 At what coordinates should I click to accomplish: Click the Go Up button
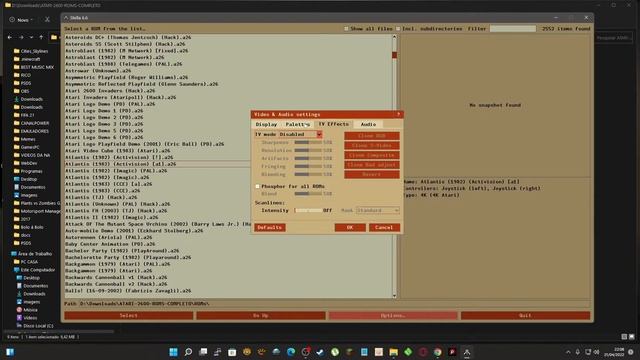coord(261,316)
